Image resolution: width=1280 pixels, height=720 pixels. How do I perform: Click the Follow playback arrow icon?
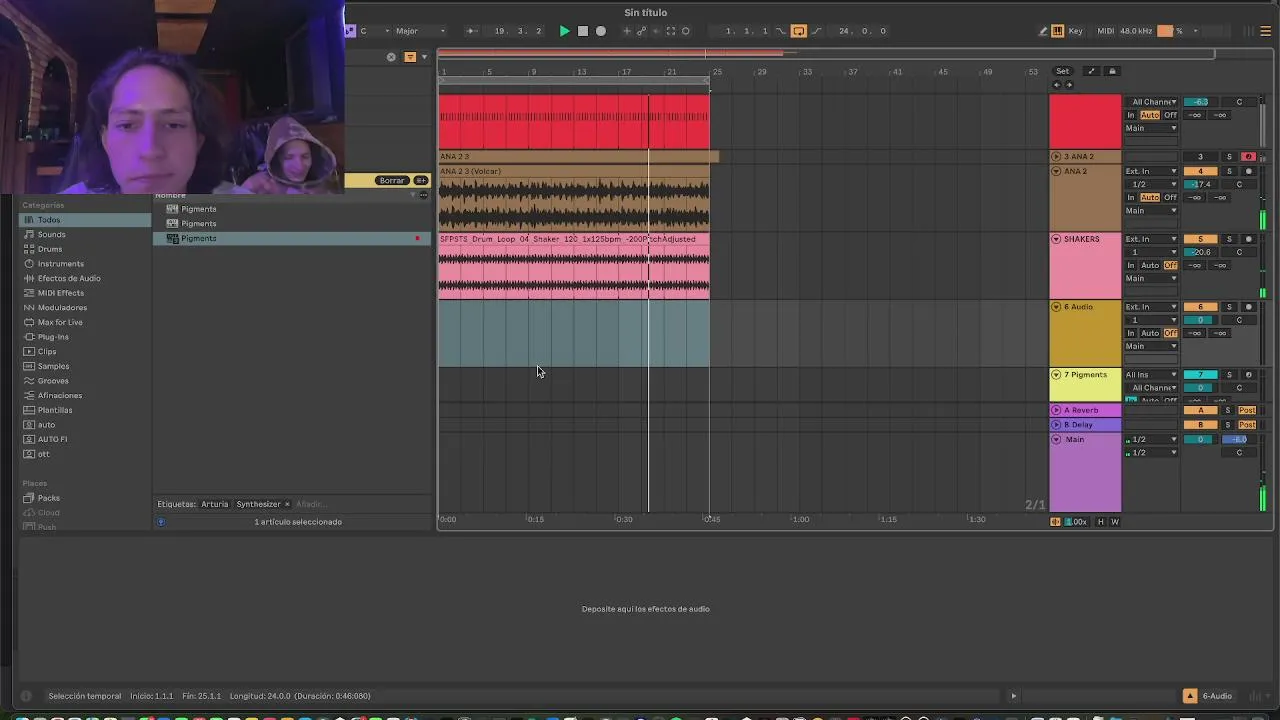tap(472, 31)
